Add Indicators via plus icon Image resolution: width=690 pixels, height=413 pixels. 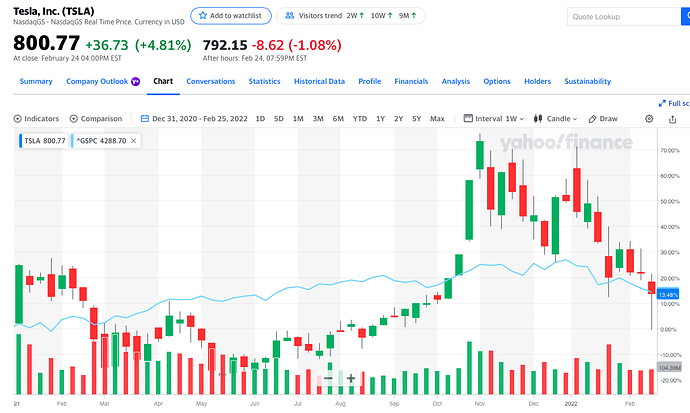(18, 119)
